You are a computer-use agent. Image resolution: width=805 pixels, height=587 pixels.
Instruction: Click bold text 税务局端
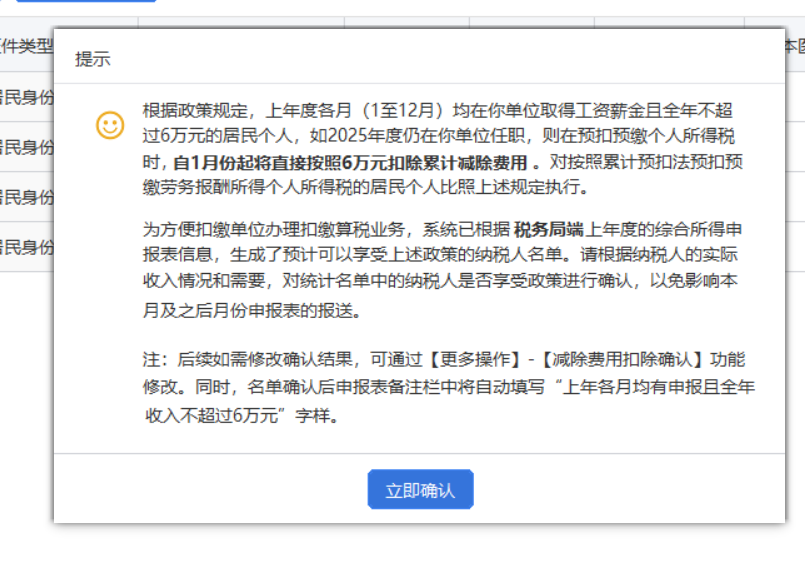pos(549,230)
